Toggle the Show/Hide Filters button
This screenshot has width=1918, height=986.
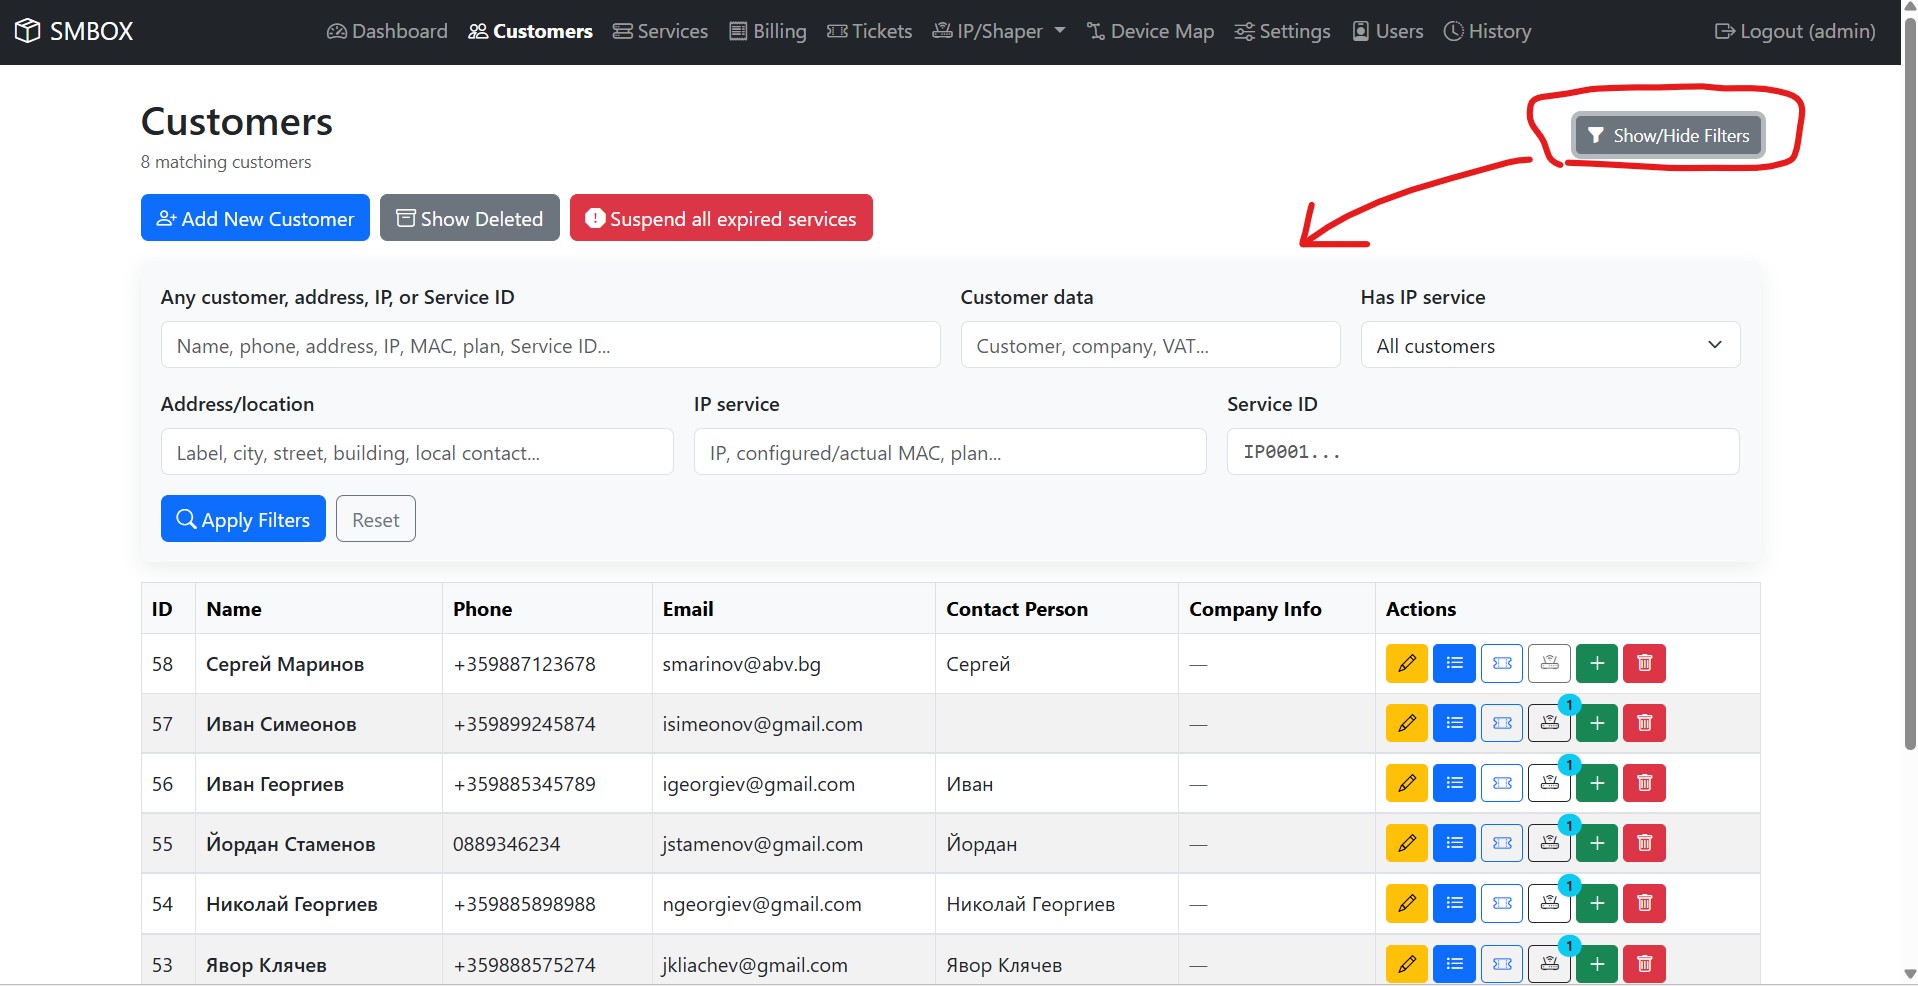click(1668, 135)
